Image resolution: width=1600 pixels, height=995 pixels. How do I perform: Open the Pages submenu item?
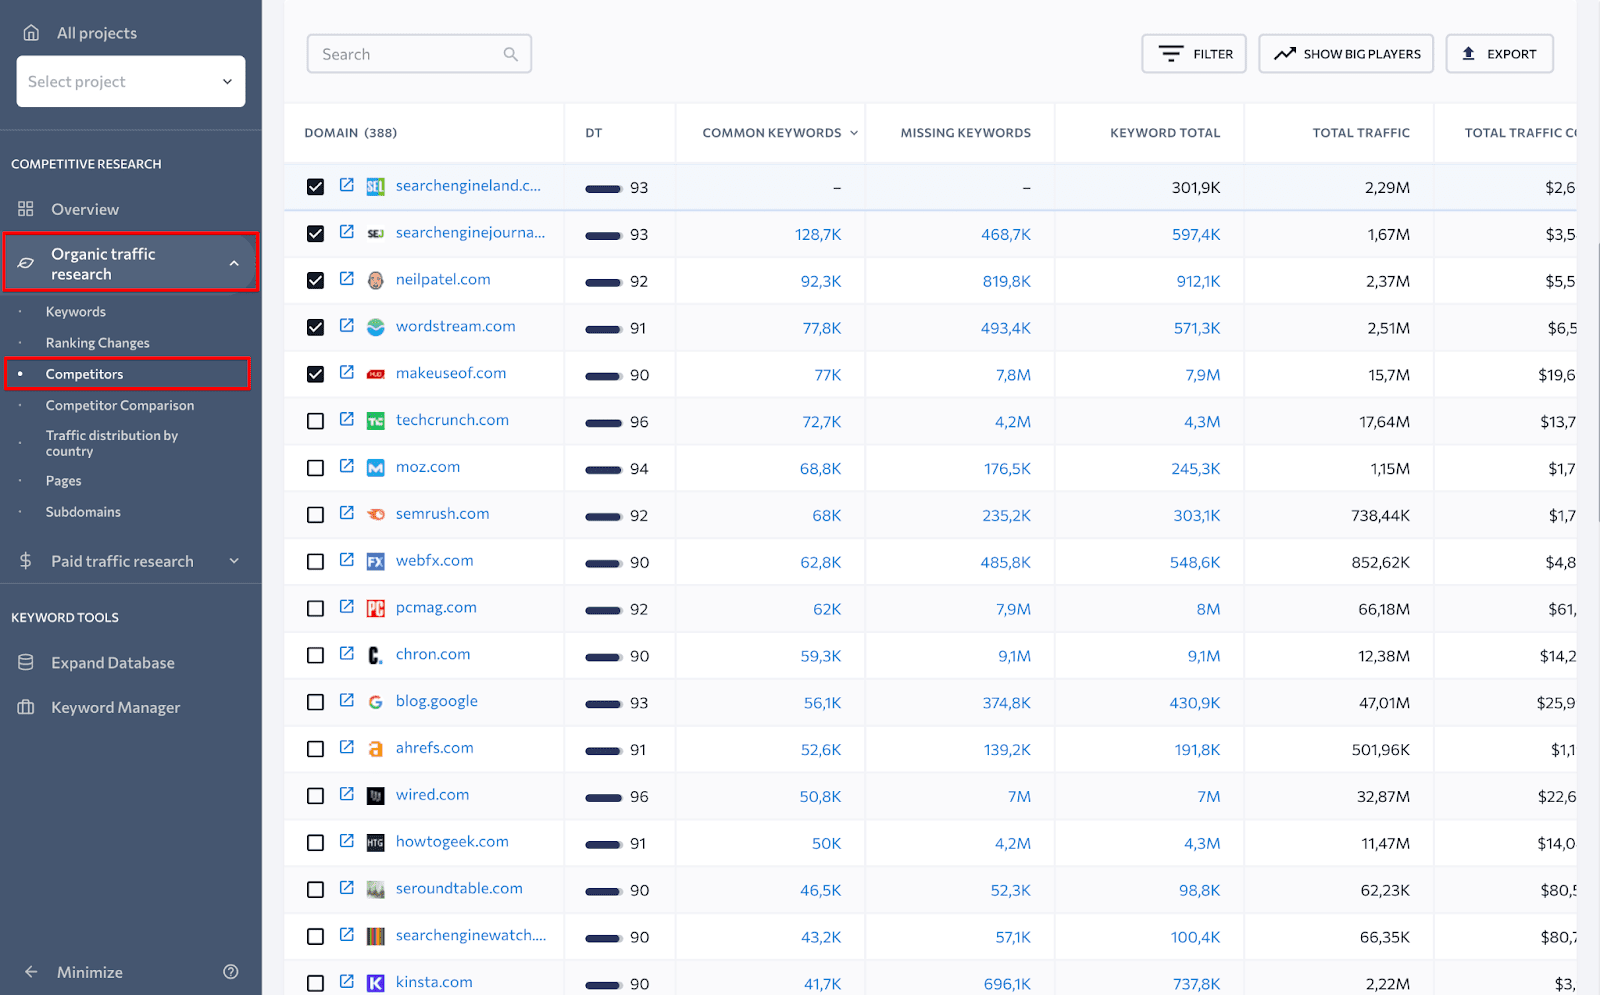click(x=64, y=481)
